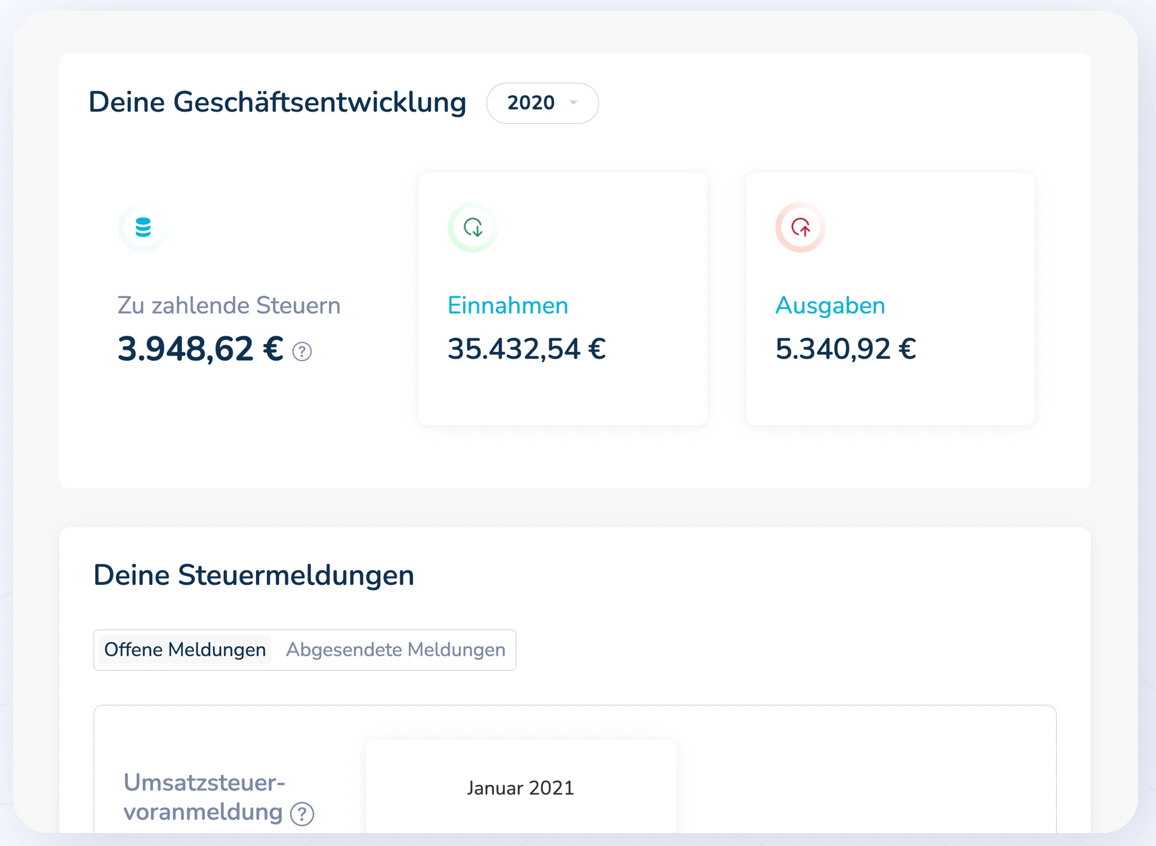Click the red Ausgaben upload-arrow icon
Viewport: 1156px width, 846px height.
[800, 228]
